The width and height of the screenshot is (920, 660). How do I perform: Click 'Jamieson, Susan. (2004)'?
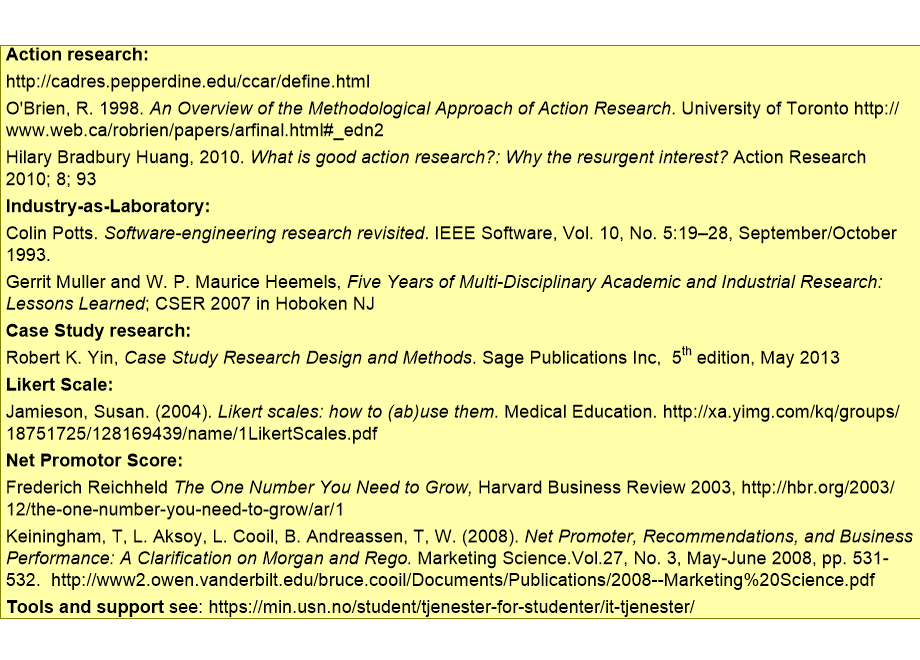(109, 412)
